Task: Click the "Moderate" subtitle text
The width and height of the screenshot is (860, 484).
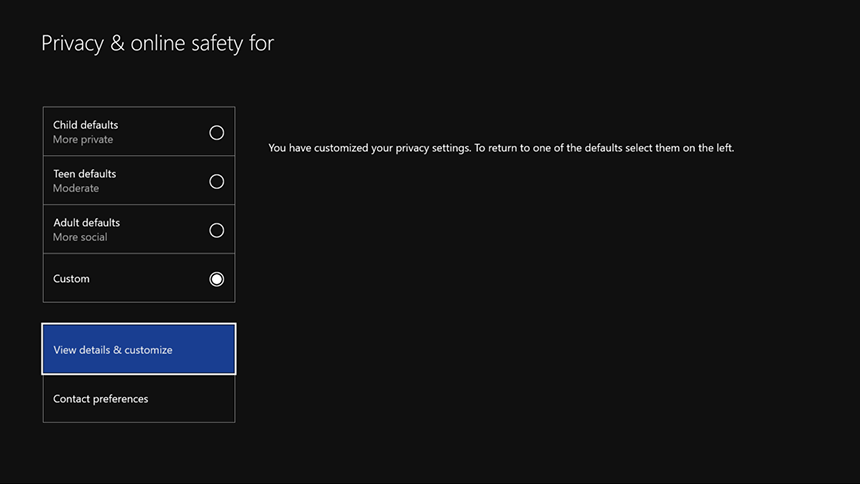Action: point(76,189)
